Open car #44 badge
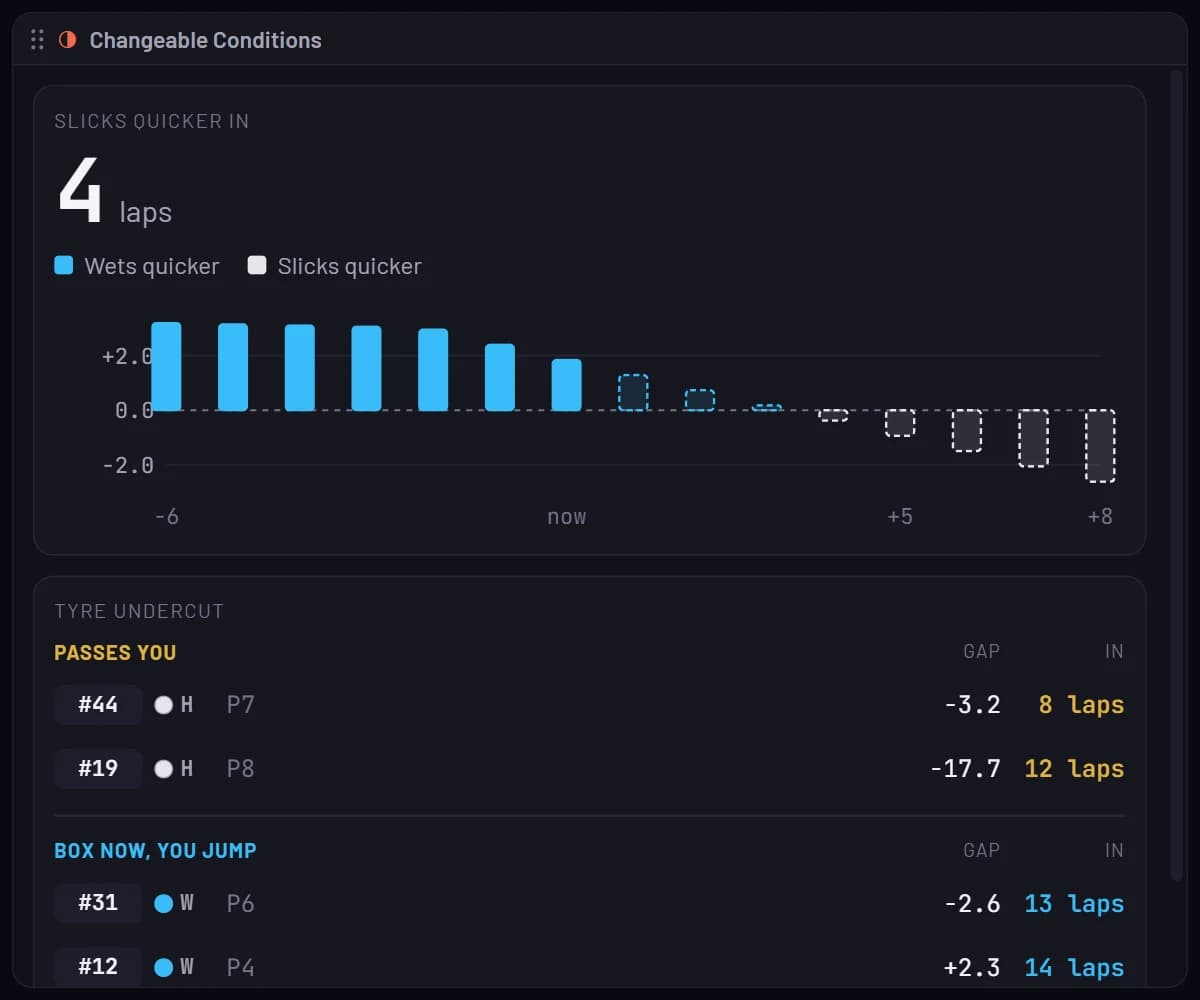The height and width of the screenshot is (1000, 1200). 98,705
